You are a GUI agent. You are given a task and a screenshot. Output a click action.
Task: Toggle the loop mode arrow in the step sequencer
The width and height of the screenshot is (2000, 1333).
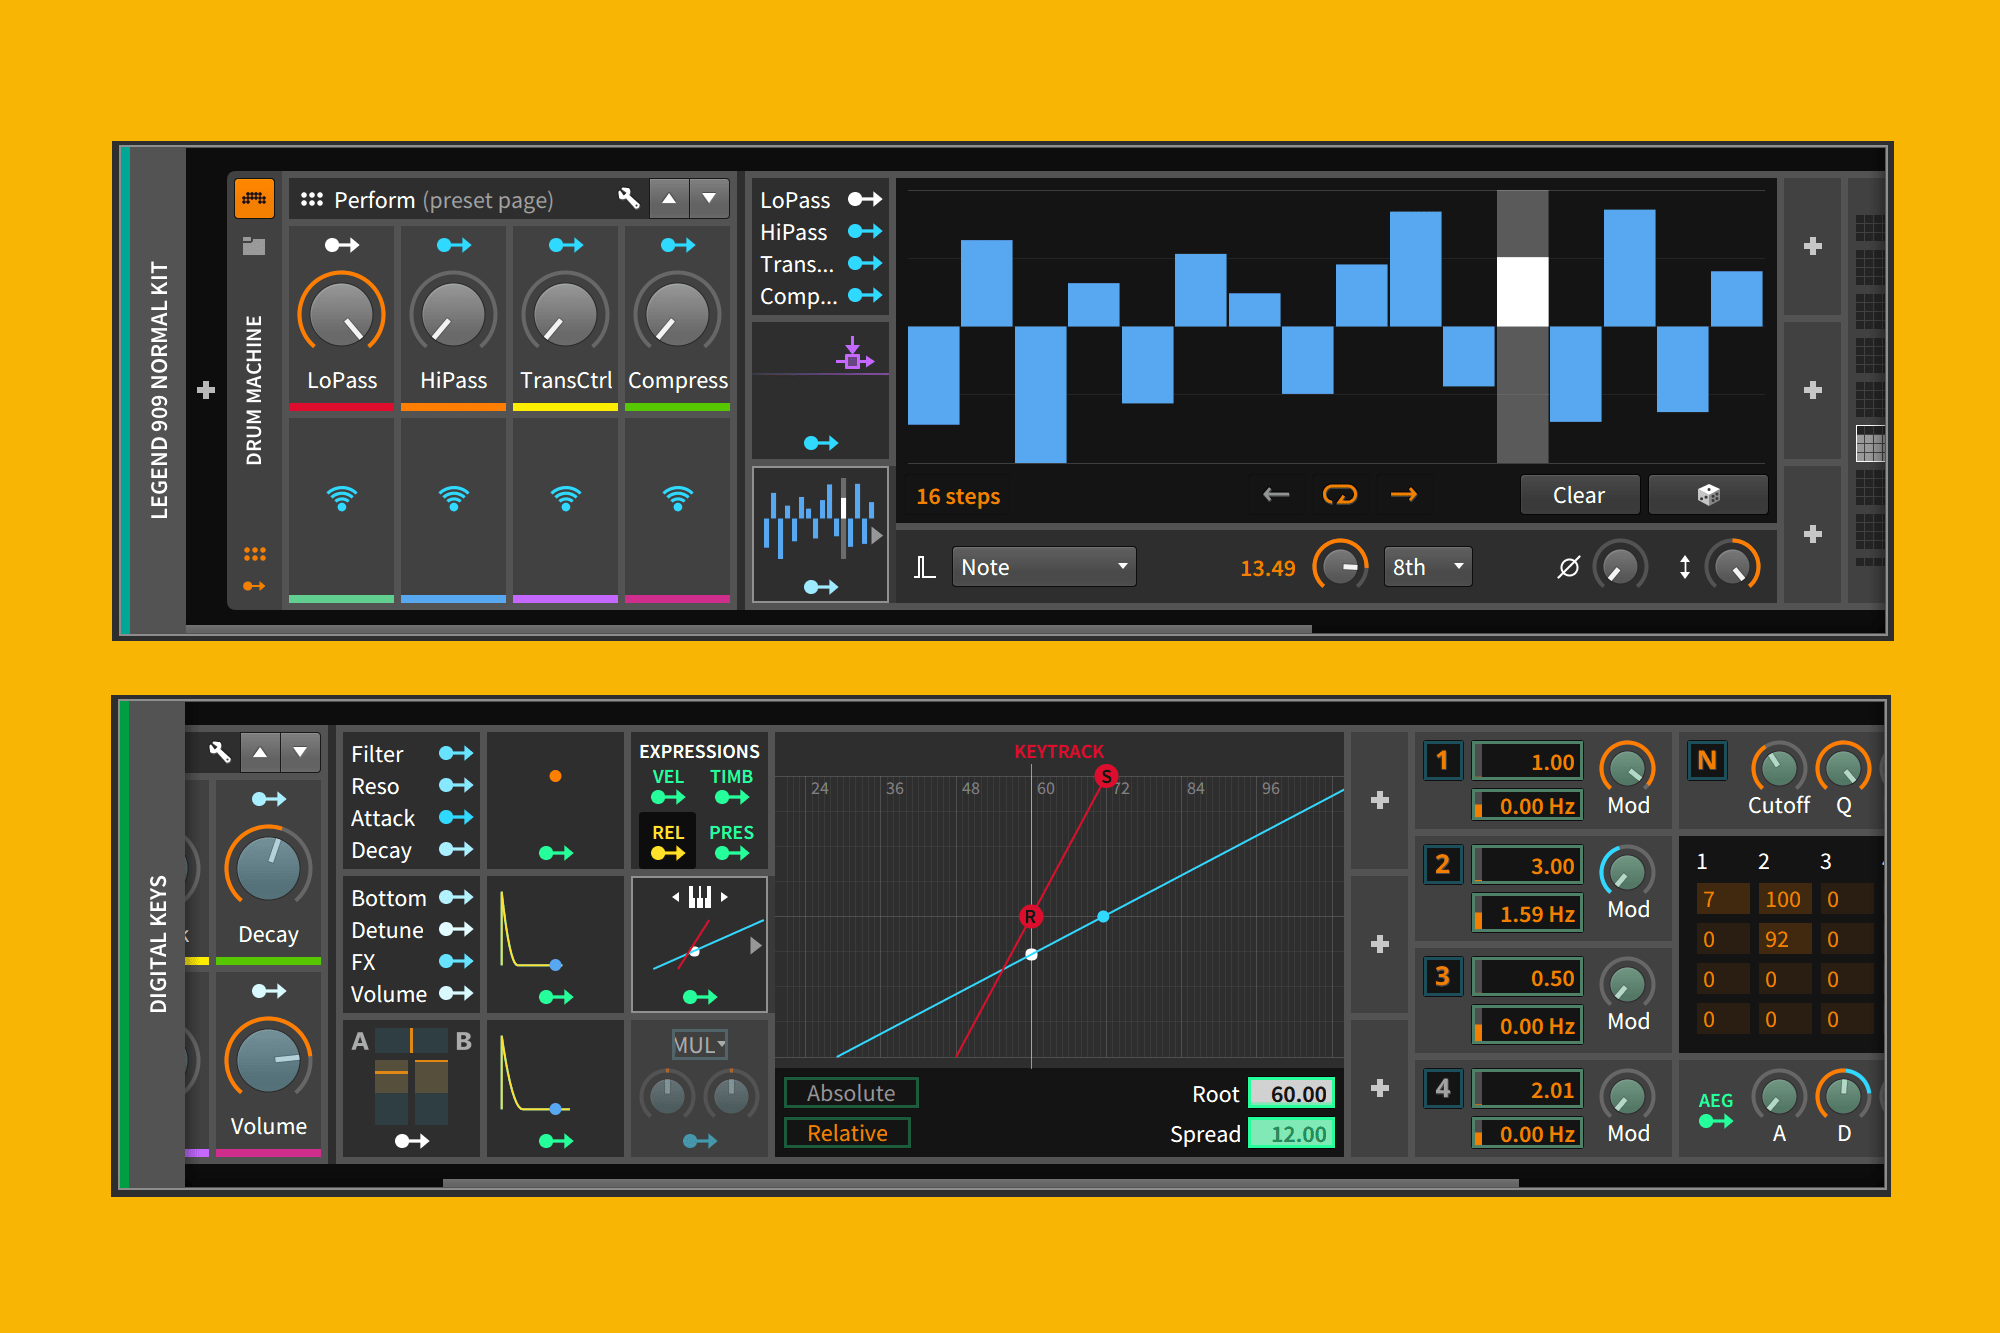tap(1340, 494)
